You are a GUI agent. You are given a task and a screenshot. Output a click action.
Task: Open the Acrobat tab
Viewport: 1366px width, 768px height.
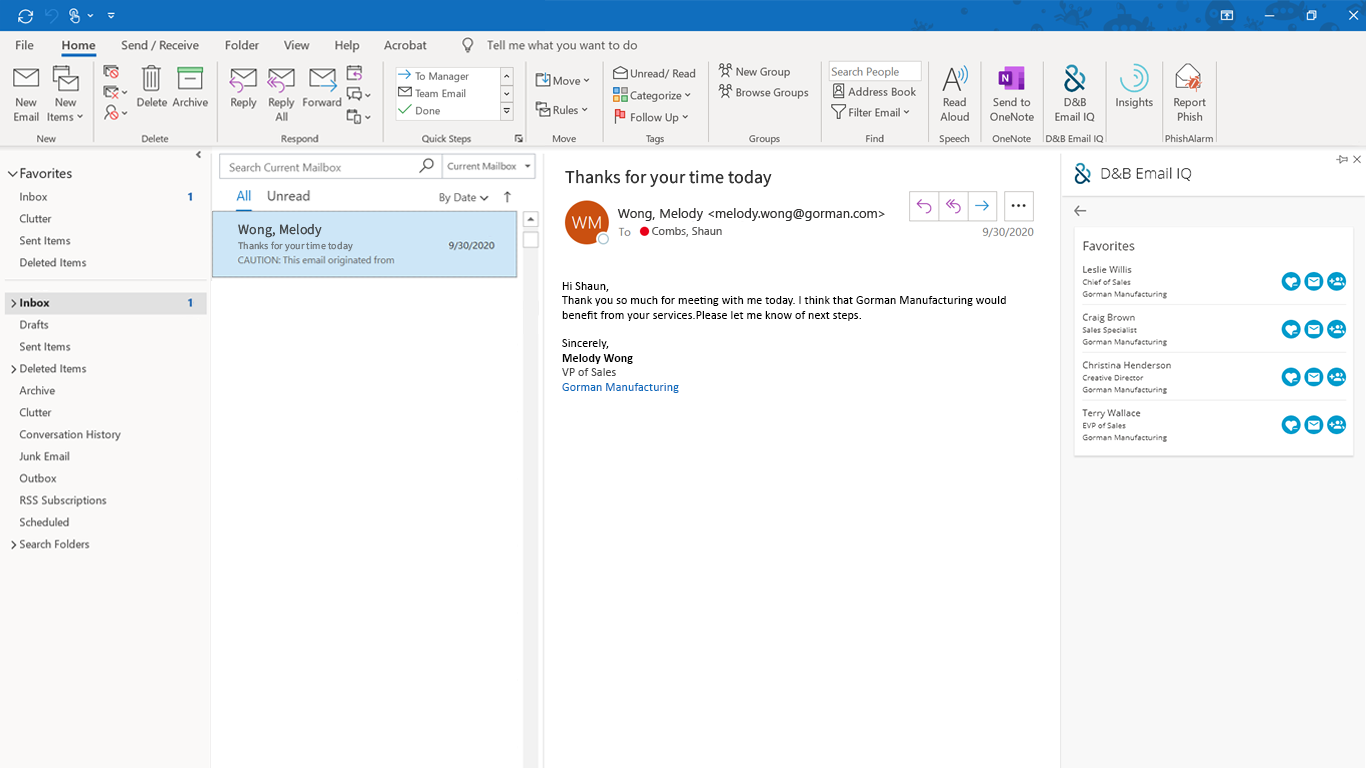coord(405,45)
